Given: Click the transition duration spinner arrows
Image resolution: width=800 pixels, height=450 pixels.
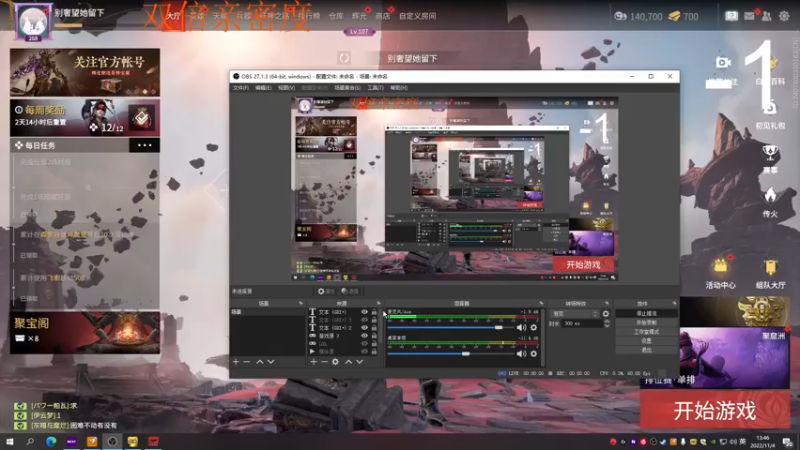Looking at the screenshot, I should (x=606, y=323).
